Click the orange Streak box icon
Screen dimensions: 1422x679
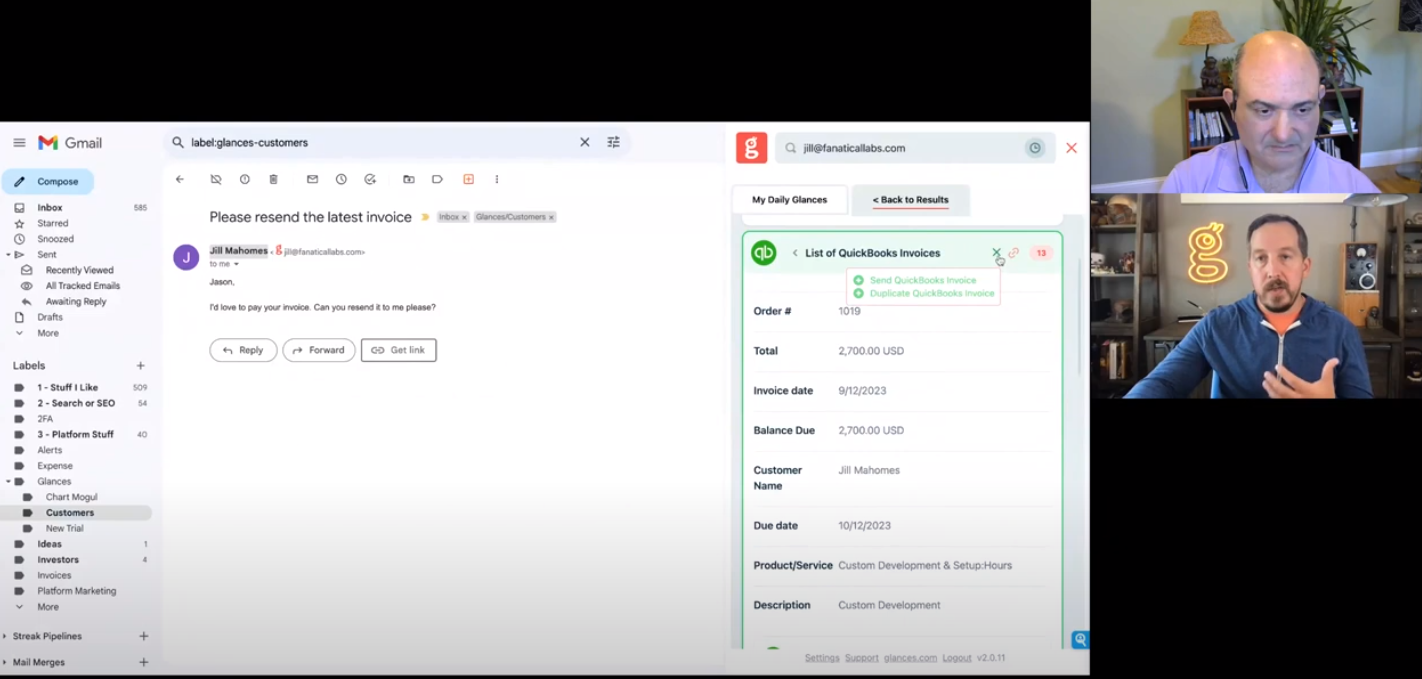[468, 179]
